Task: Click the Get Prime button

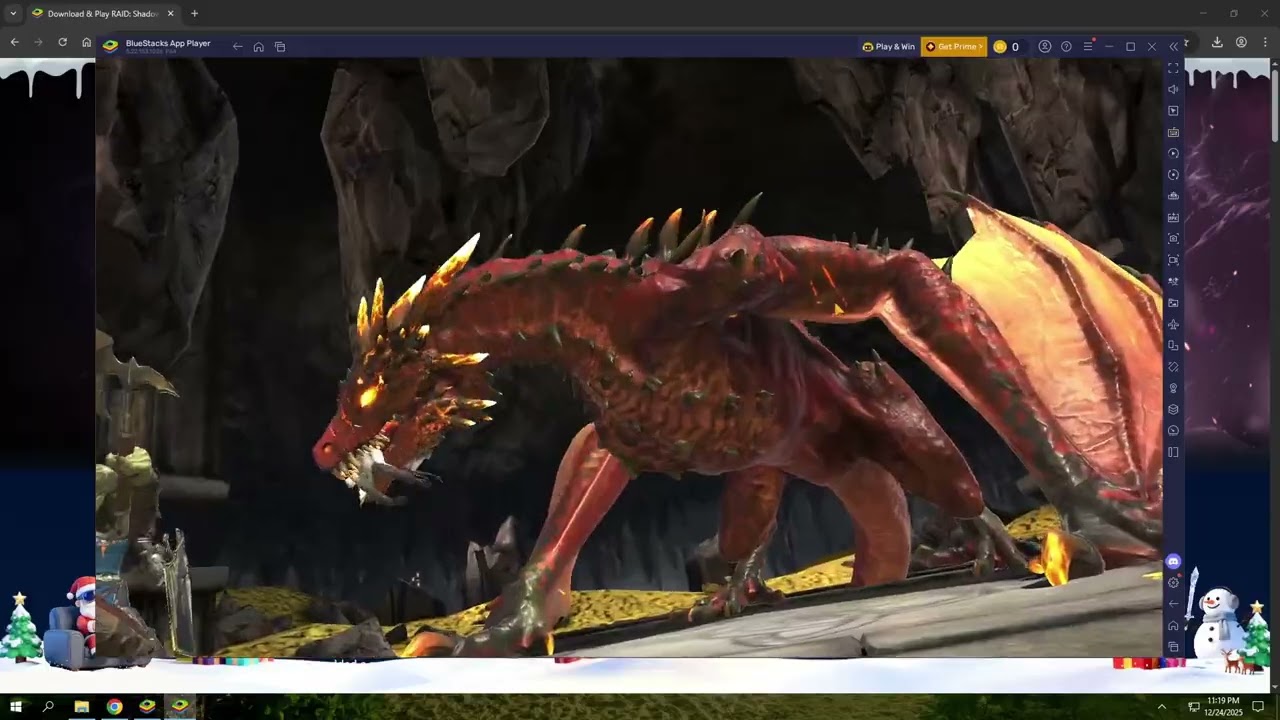Action: click(x=954, y=47)
